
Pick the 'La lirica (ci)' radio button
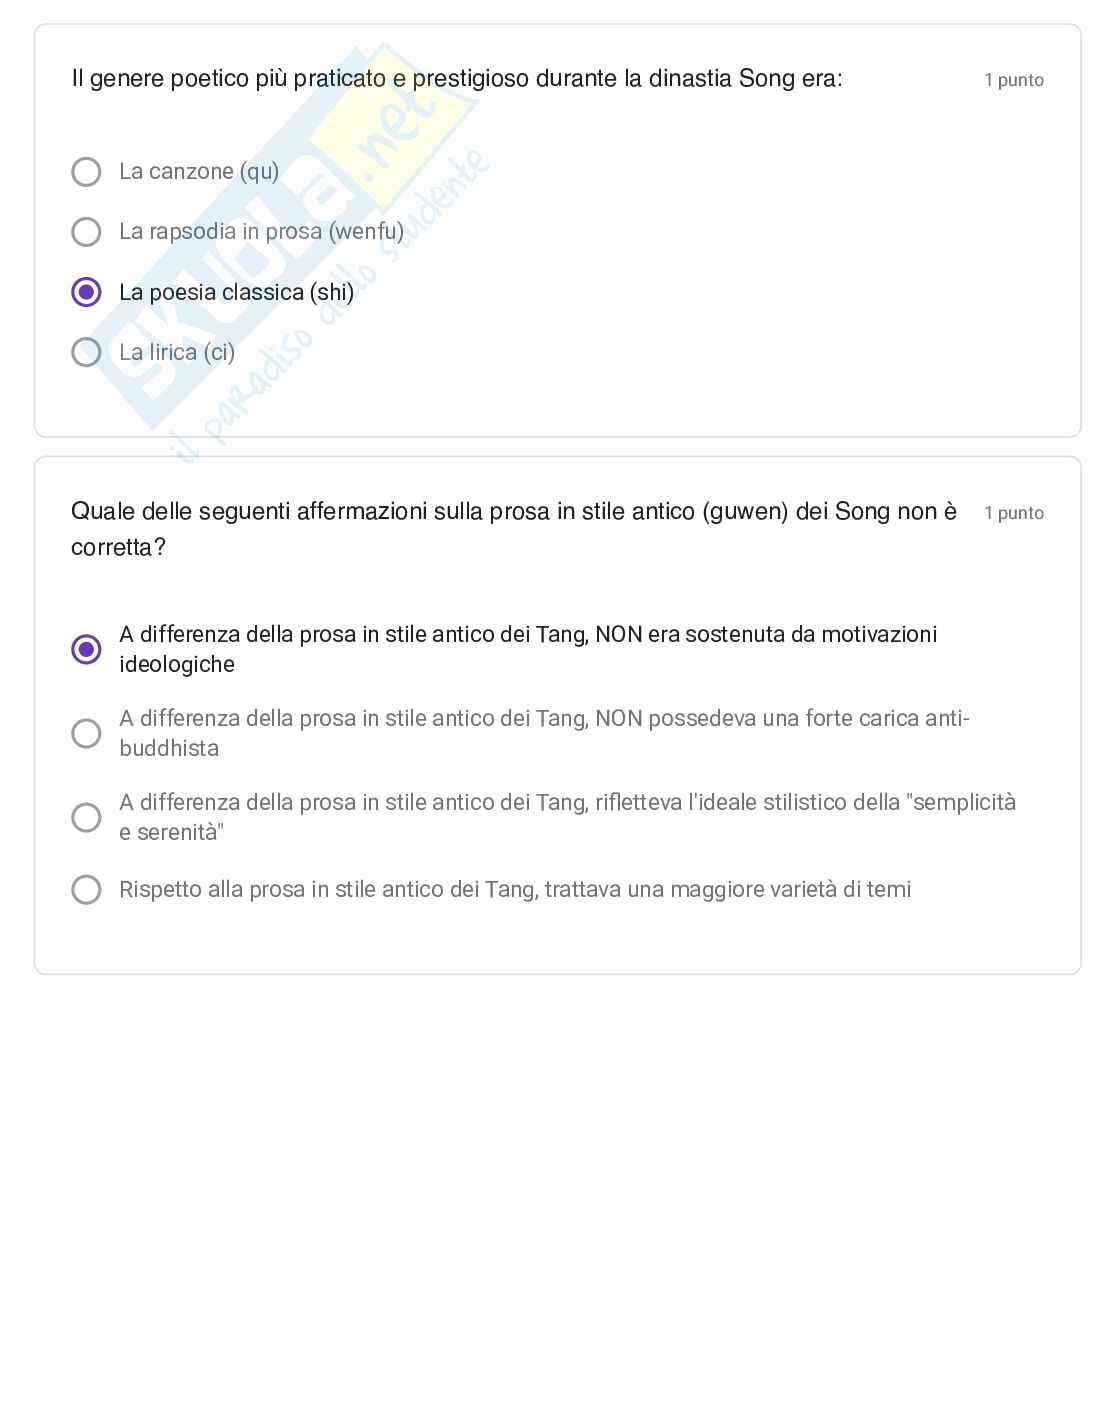[87, 352]
